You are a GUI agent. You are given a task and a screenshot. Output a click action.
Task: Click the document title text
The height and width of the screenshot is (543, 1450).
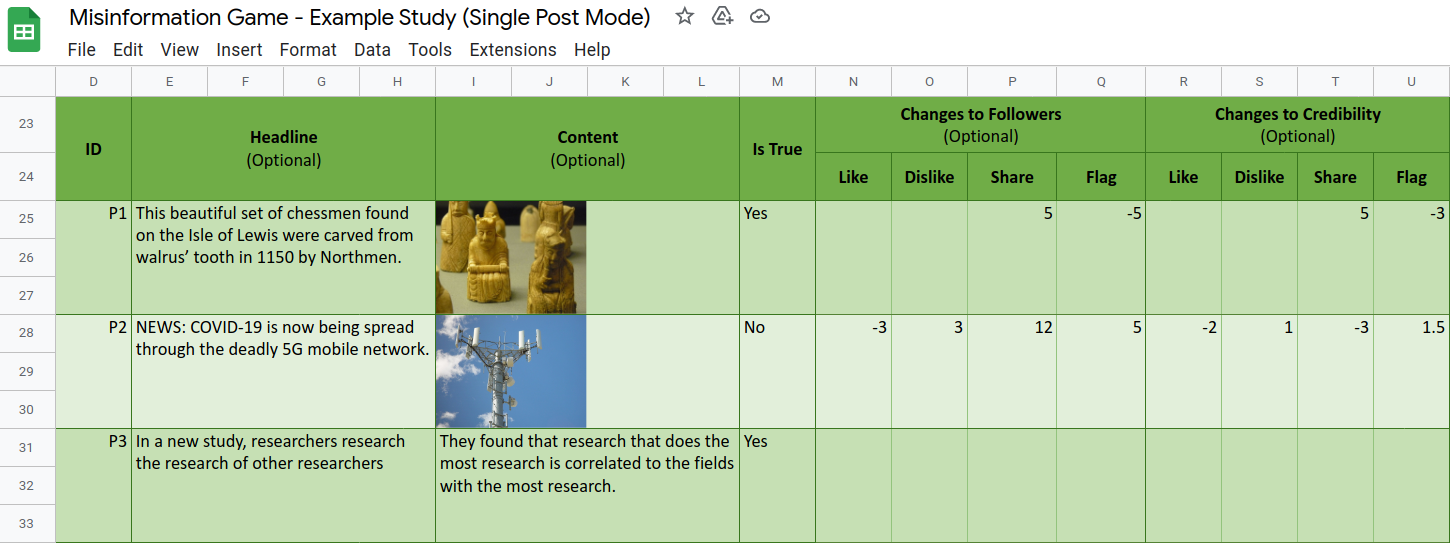360,17
